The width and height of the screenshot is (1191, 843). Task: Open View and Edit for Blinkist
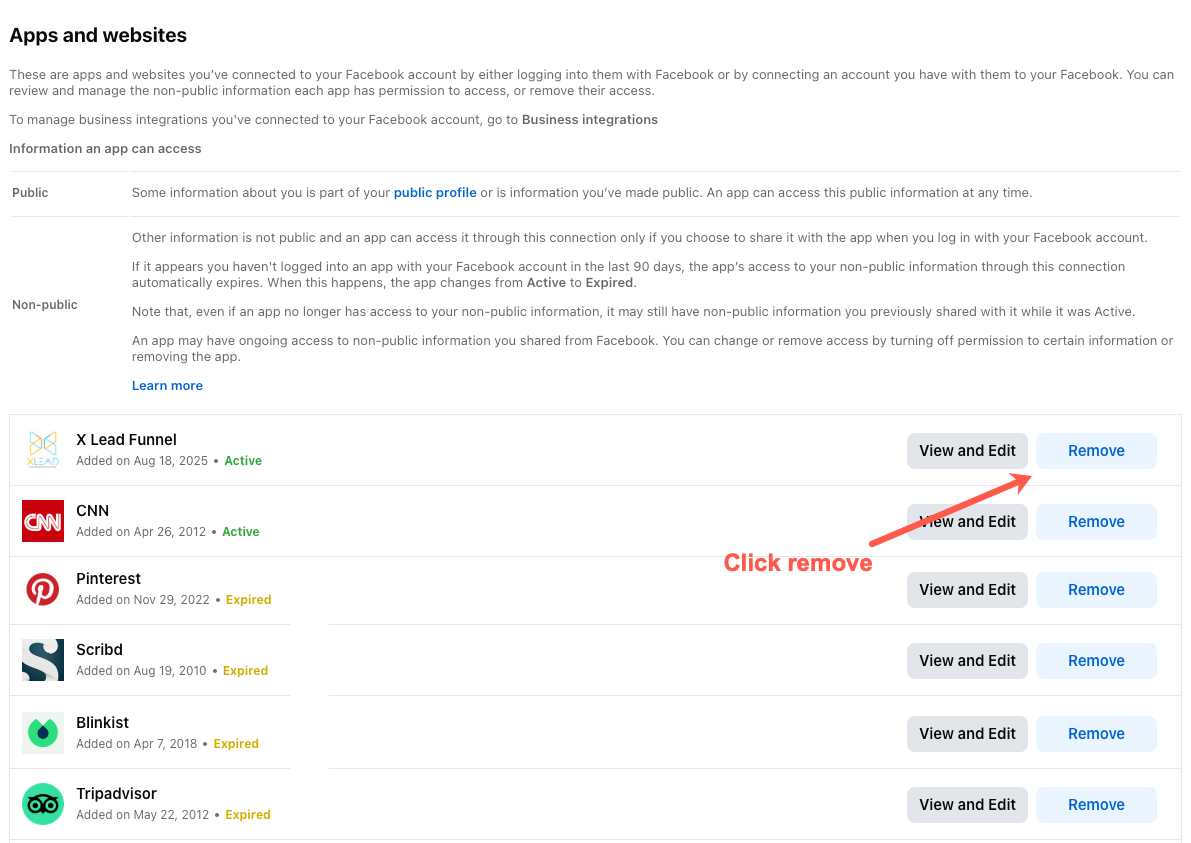[967, 734]
